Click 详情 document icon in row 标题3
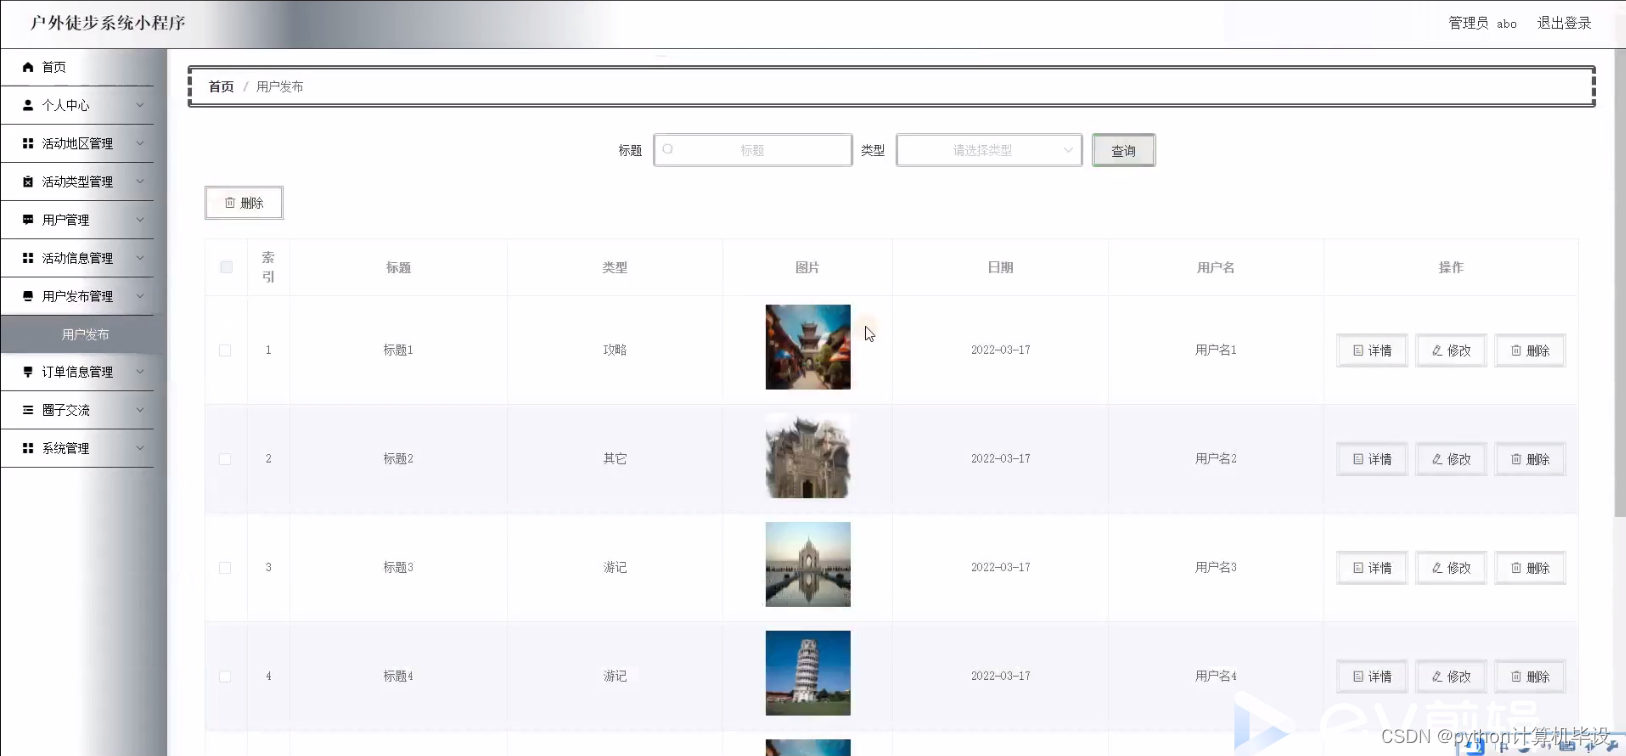This screenshot has width=1626, height=756. tap(1358, 568)
